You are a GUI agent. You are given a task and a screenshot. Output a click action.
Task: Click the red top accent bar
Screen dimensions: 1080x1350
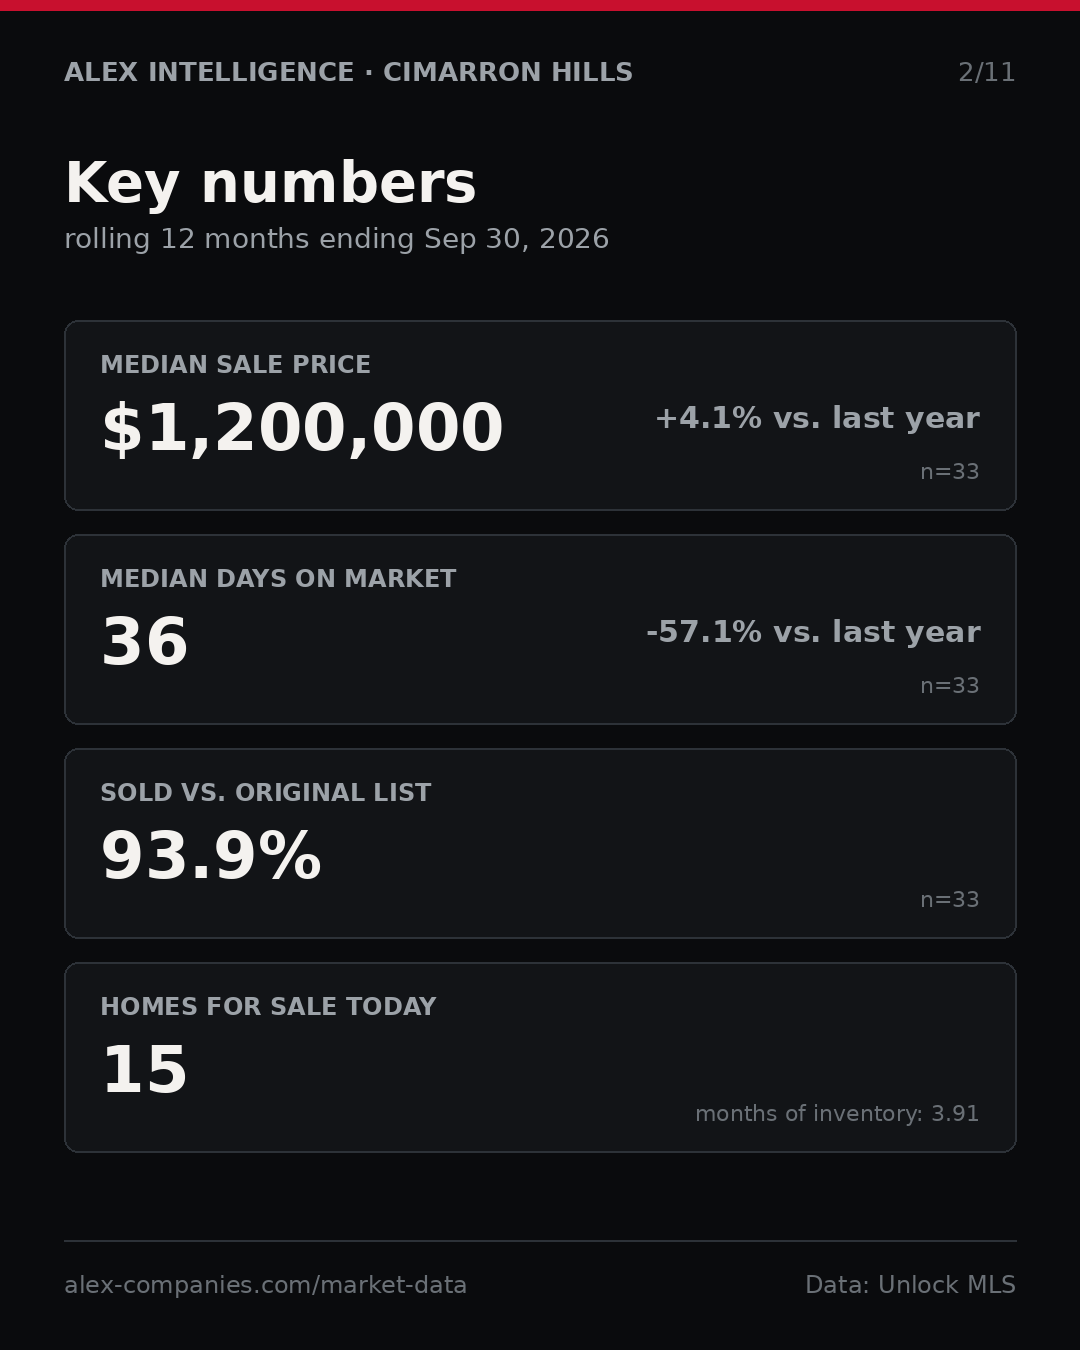tap(540, 5)
